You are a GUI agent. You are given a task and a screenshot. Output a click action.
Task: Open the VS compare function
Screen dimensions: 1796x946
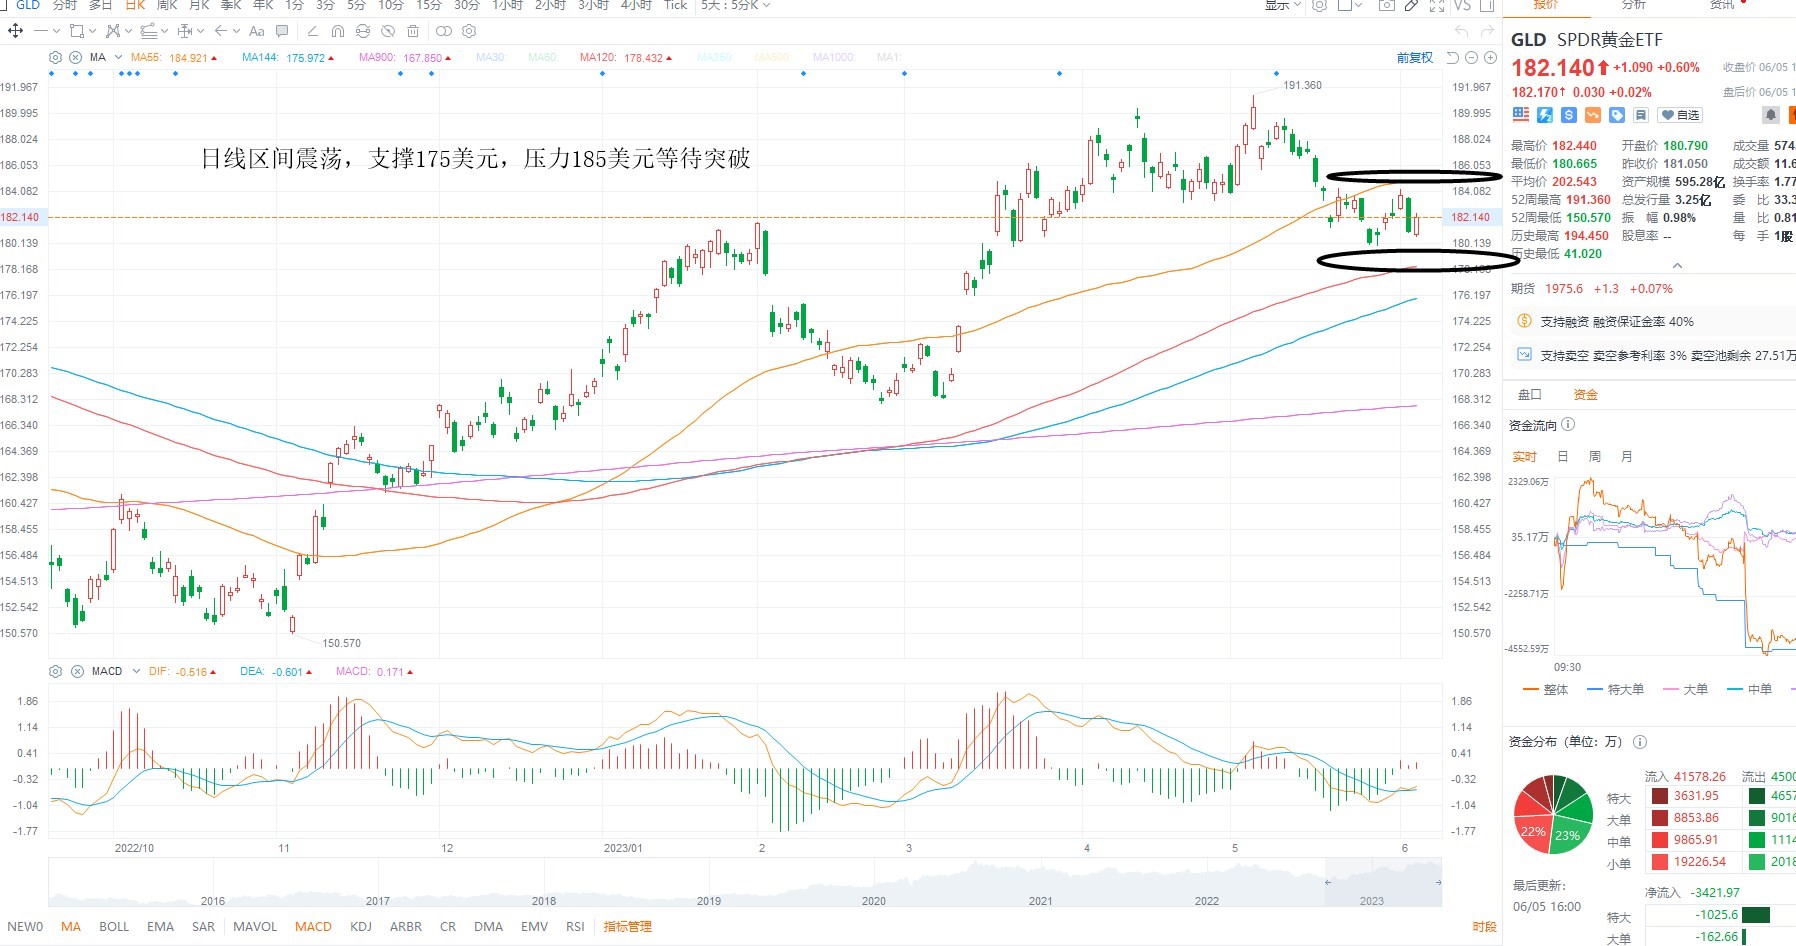coord(1462,5)
